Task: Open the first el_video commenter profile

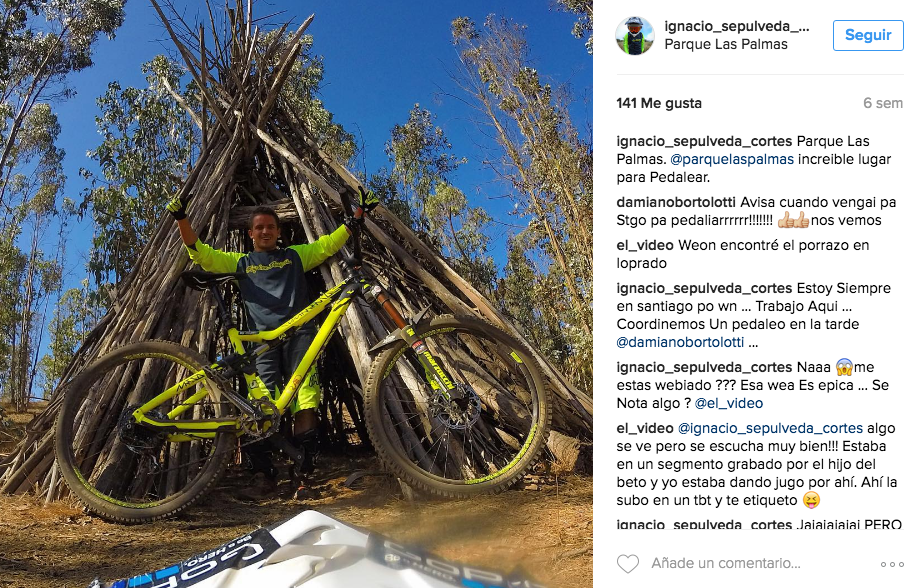Action: point(645,245)
